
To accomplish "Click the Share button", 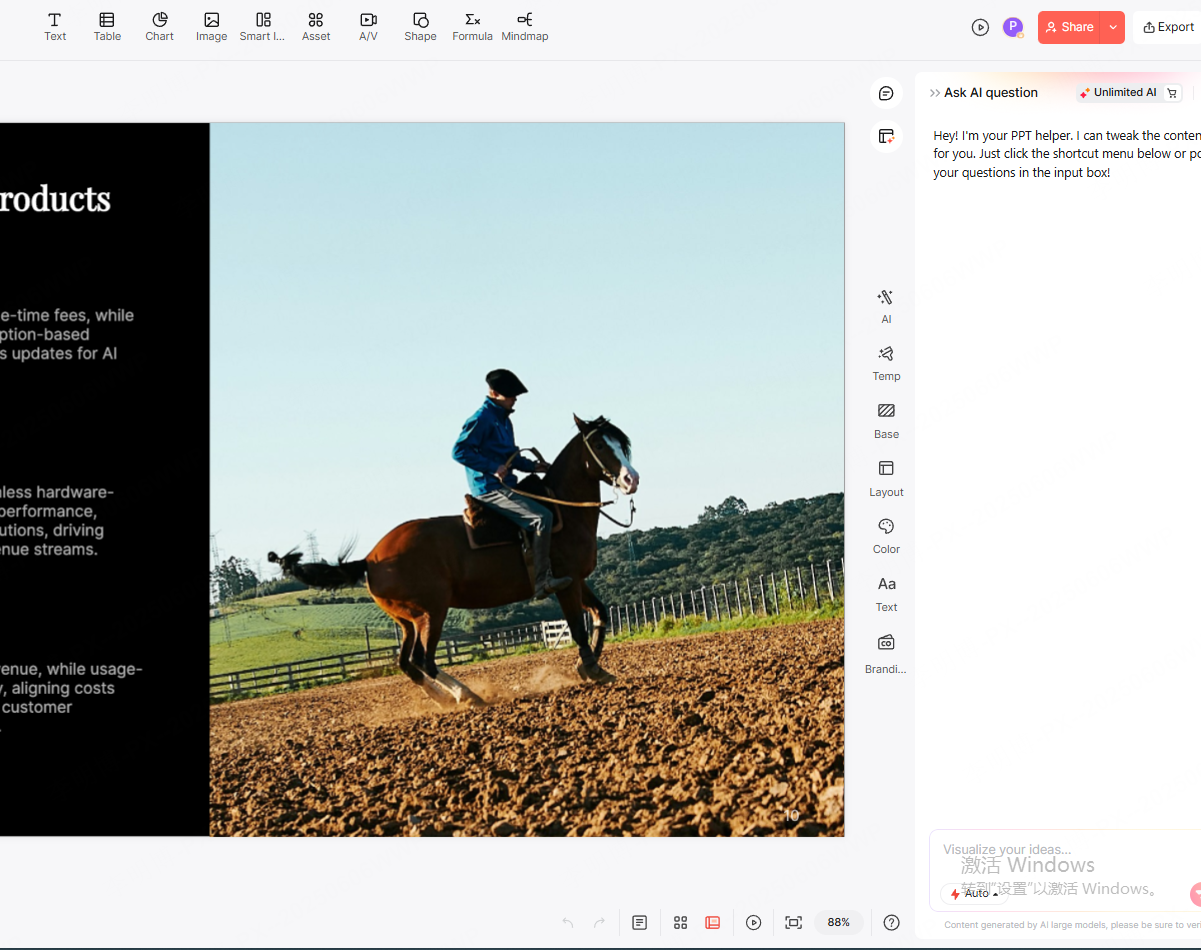I will coord(1070,27).
